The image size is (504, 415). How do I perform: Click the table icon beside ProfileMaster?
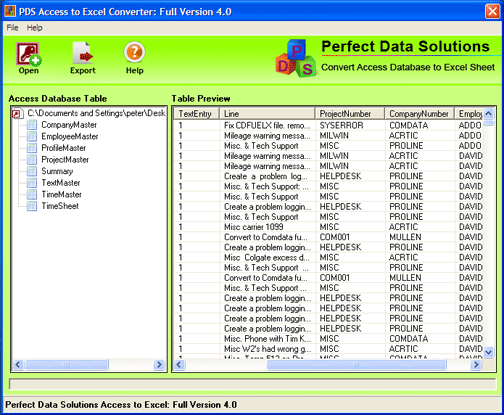[x=32, y=148]
